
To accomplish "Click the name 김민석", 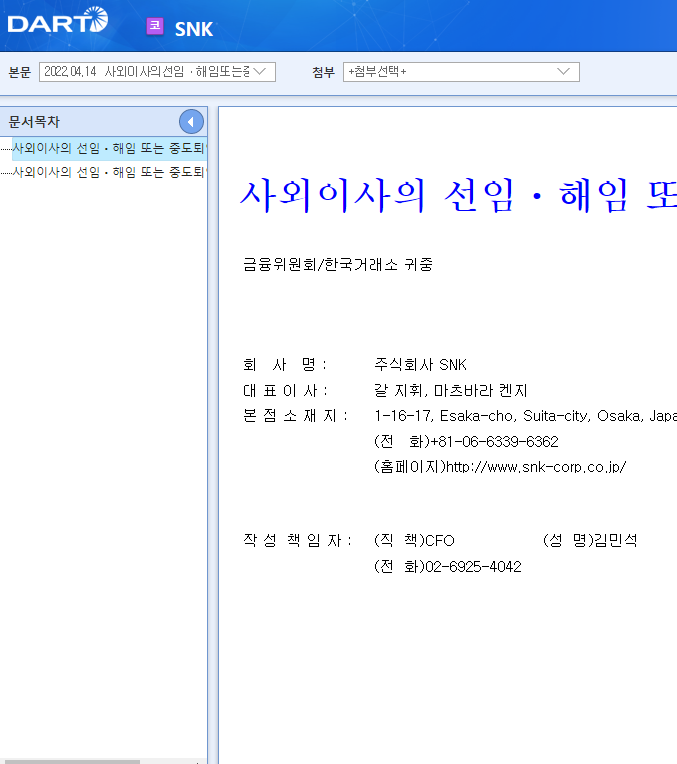I will [616, 540].
